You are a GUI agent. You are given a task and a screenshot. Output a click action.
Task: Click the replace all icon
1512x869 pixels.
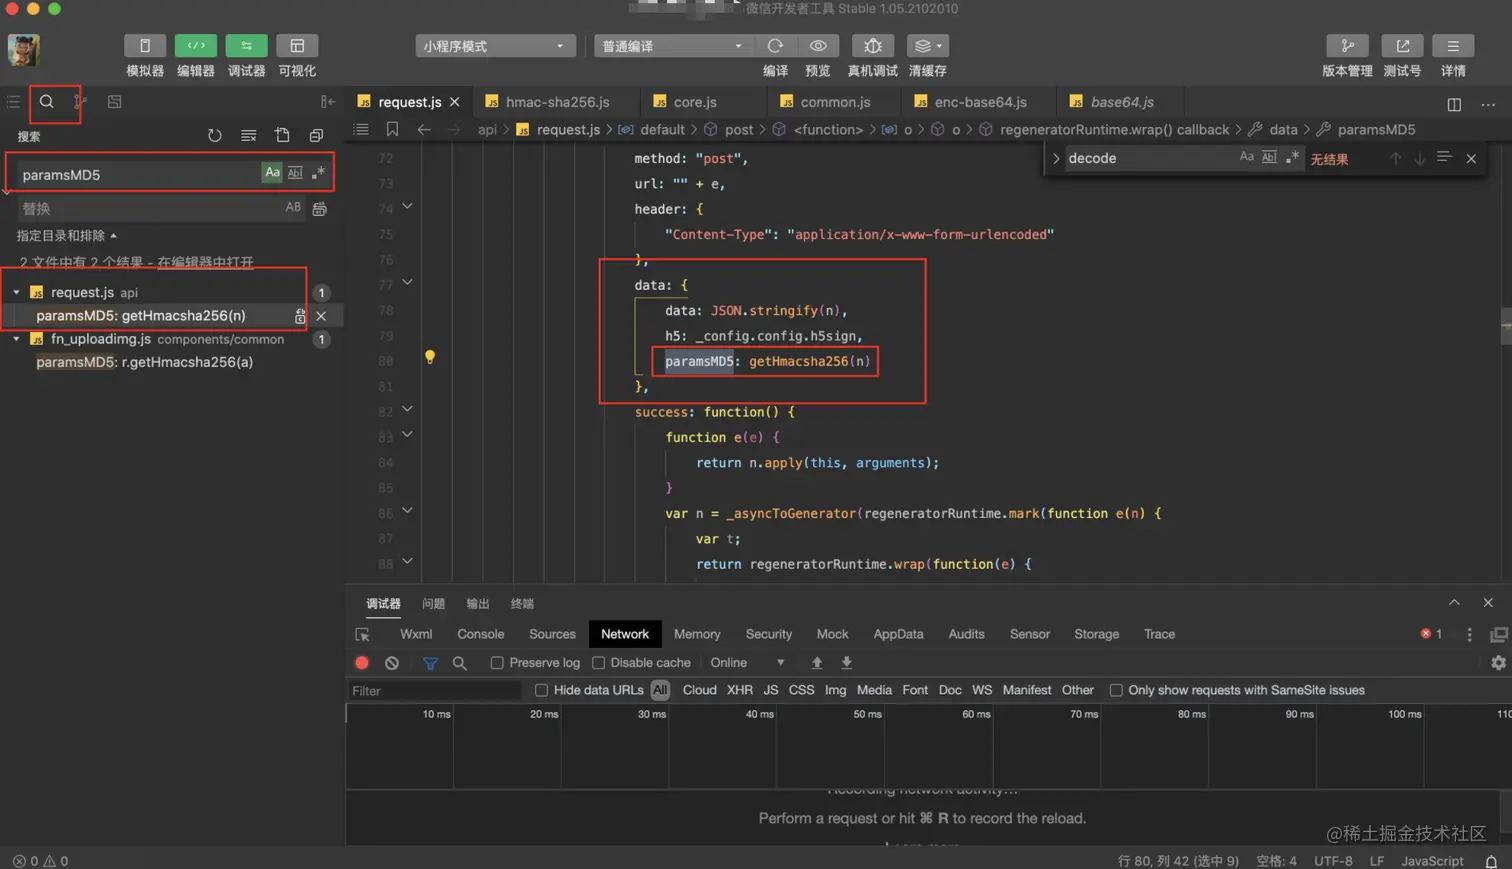(x=319, y=209)
